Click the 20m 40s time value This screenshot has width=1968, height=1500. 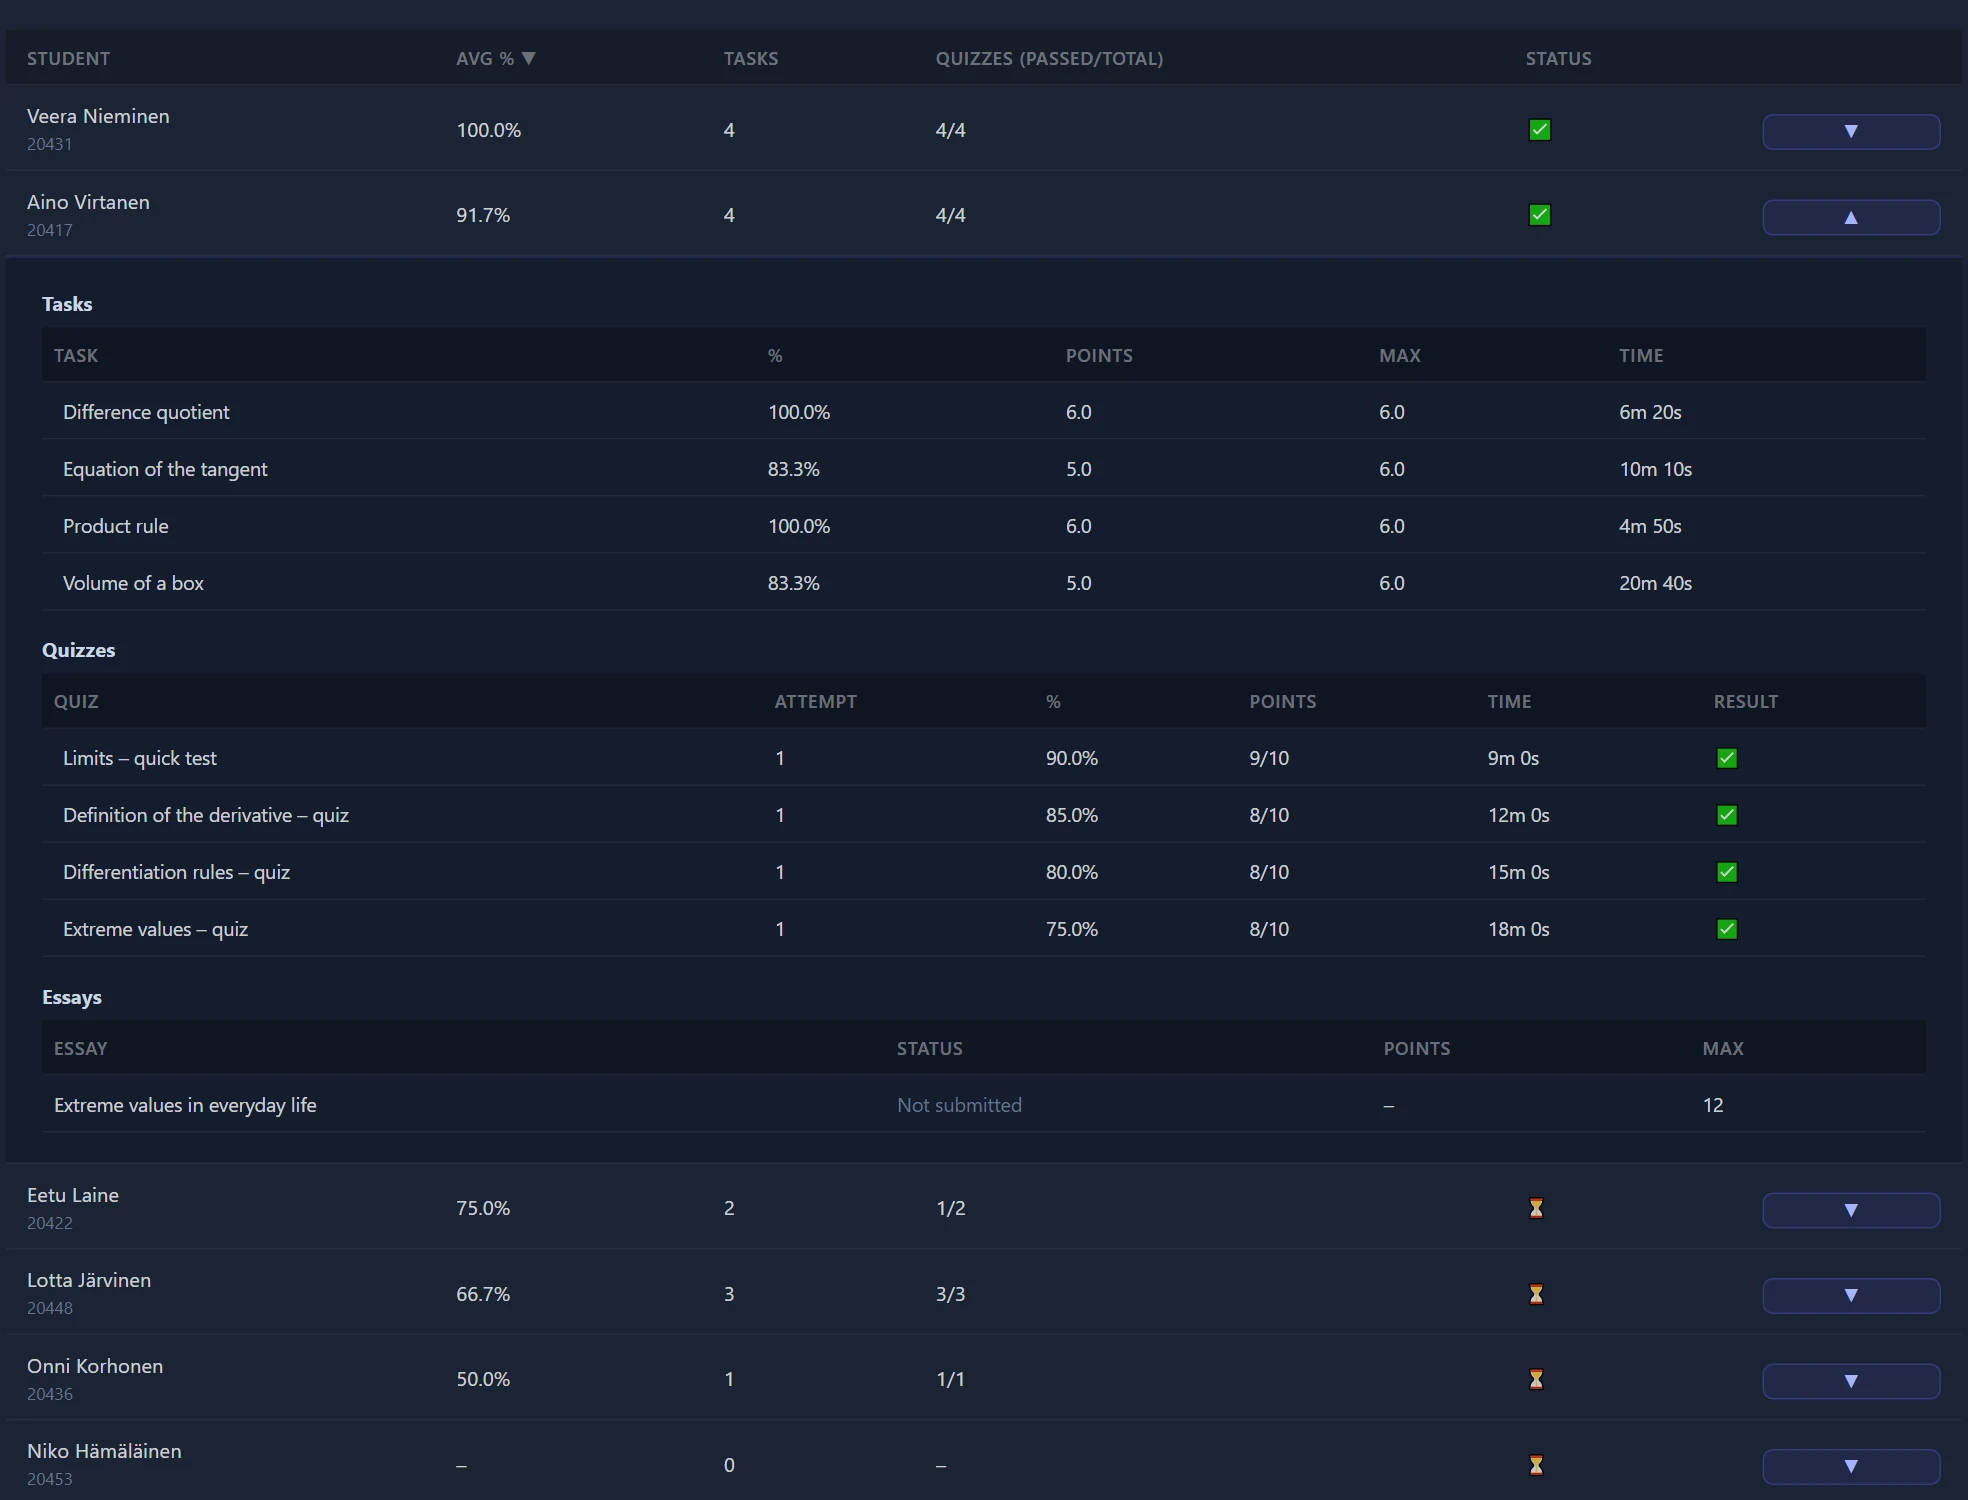click(1655, 583)
